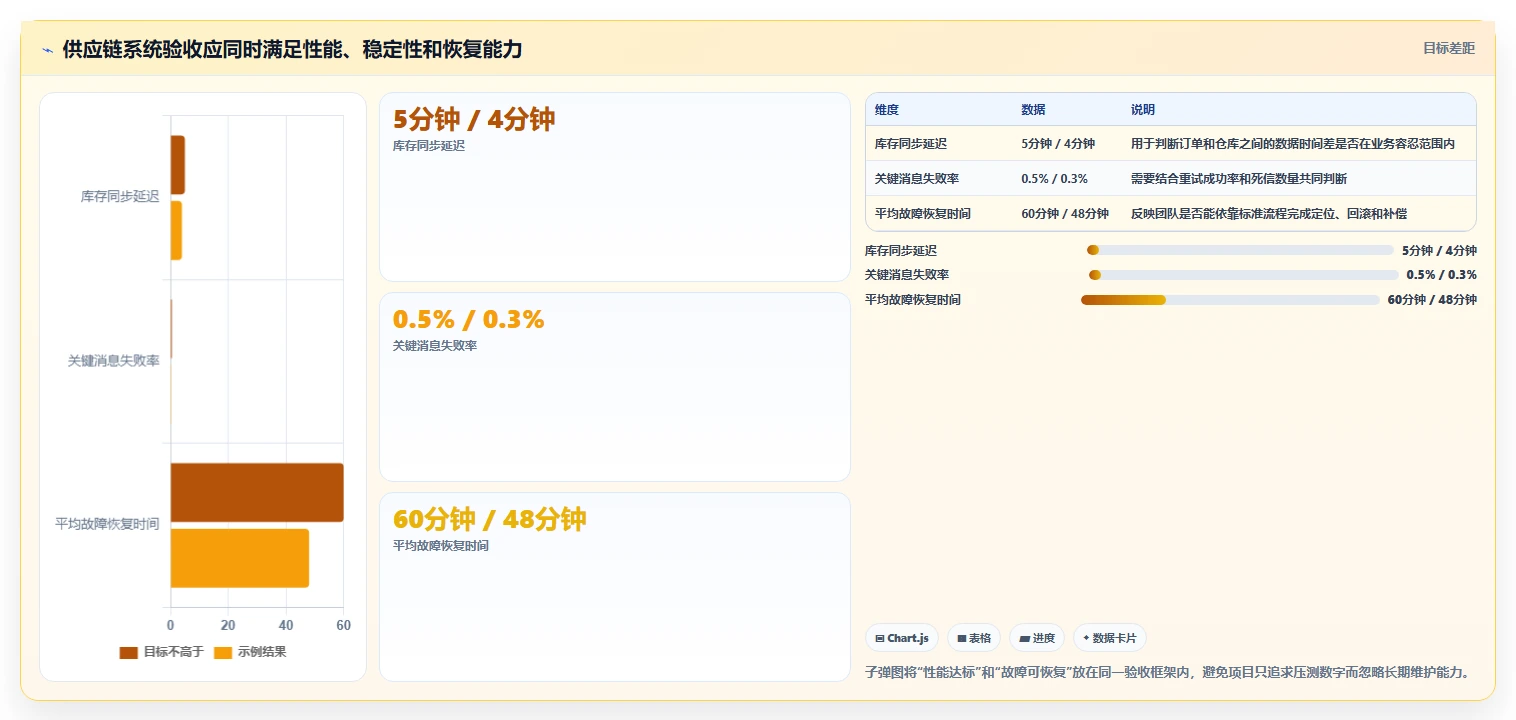This screenshot has width=1516, height=720.
Task: Click table cell 60分钟 / 48分钟
Action: 1064,214
